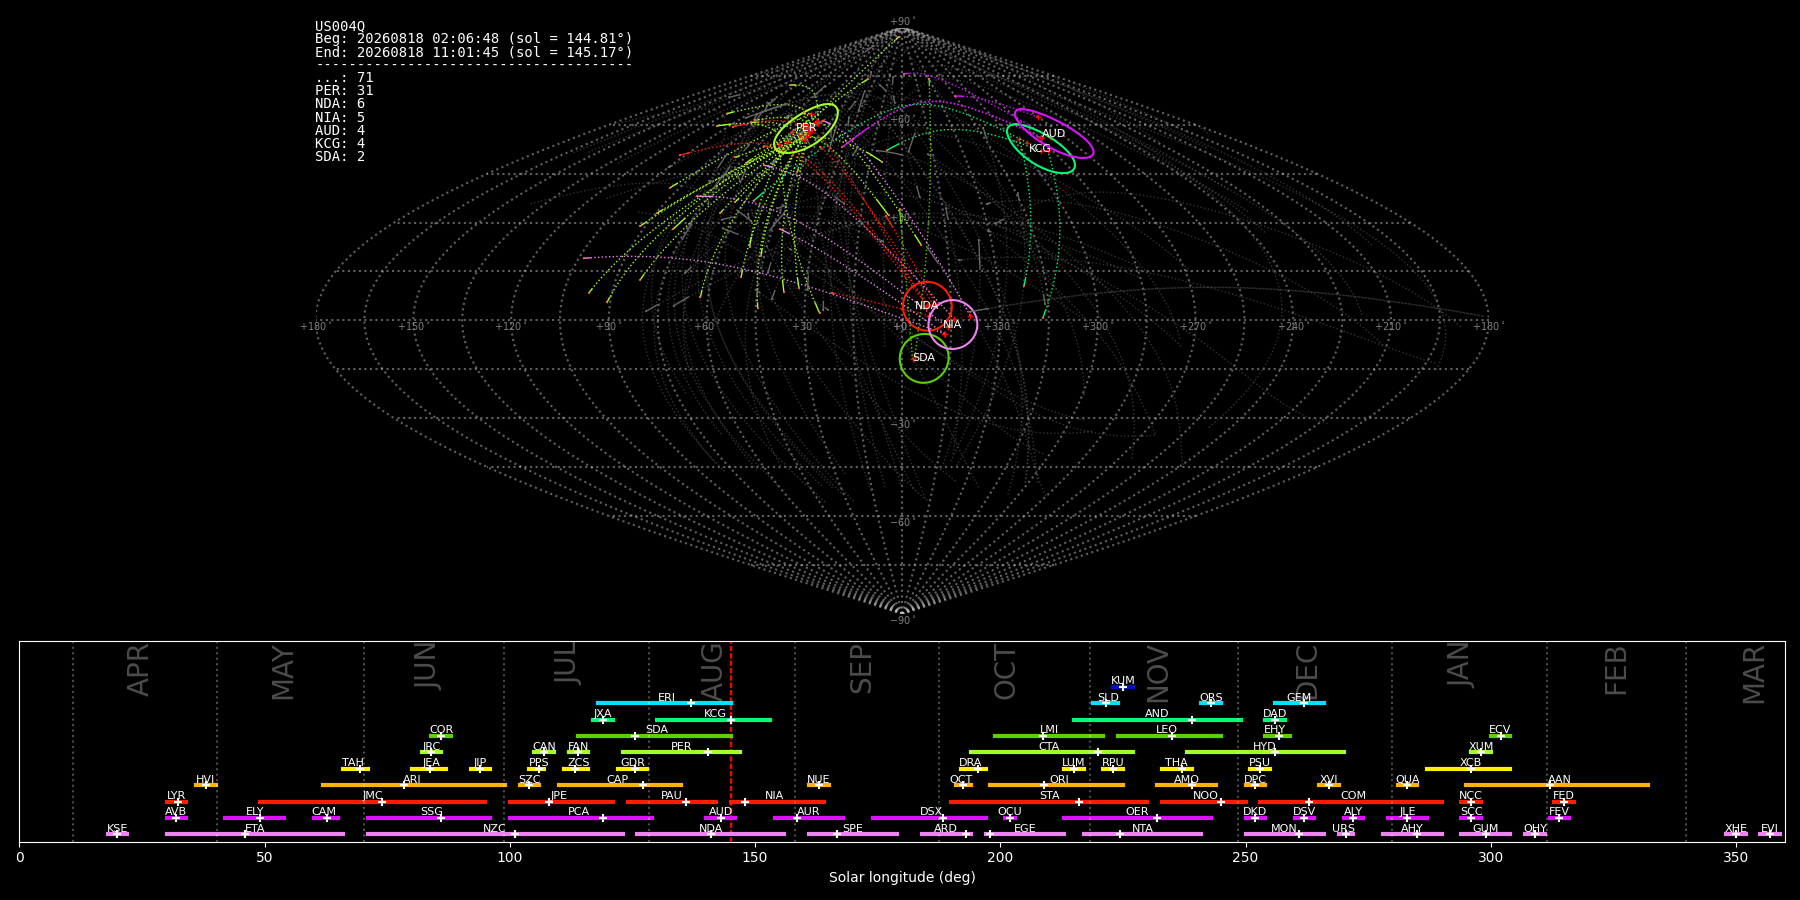
Task: Select the ERI cyan shower bar
Action: pyautogui.click(x=664, y=703)
